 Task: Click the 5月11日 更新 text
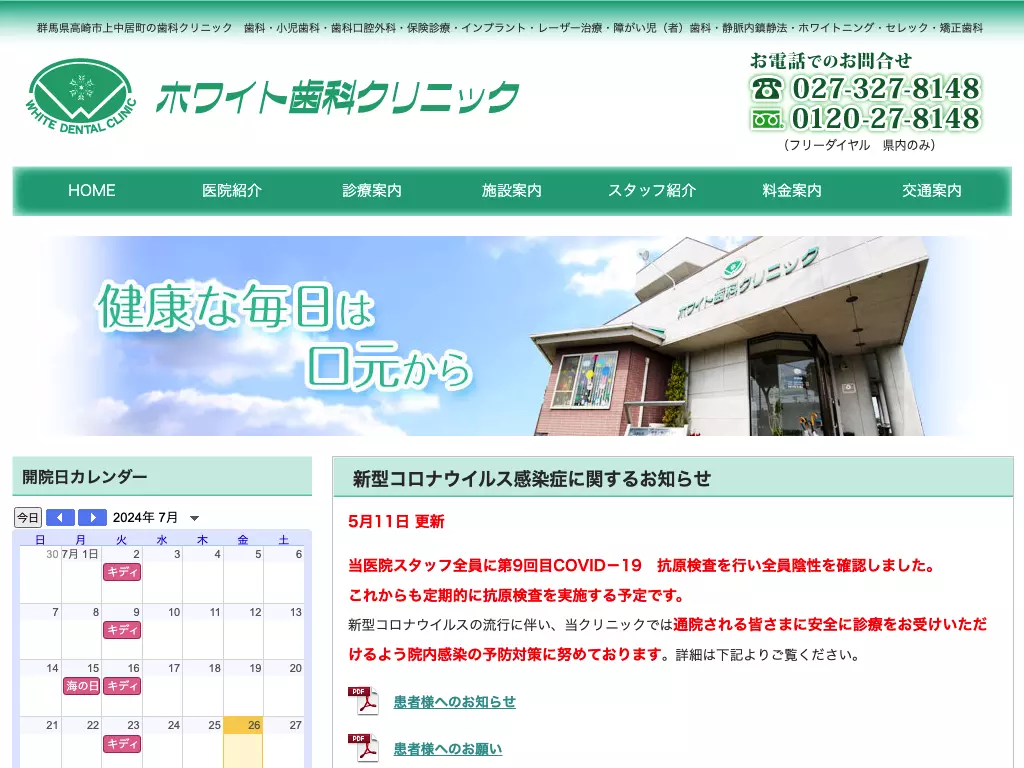(x=396, y=522)
